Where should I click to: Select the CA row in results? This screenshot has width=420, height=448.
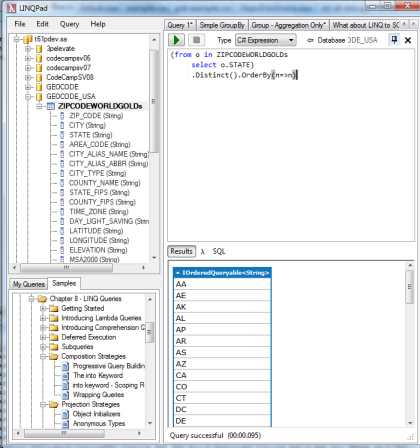pos(222,375)
